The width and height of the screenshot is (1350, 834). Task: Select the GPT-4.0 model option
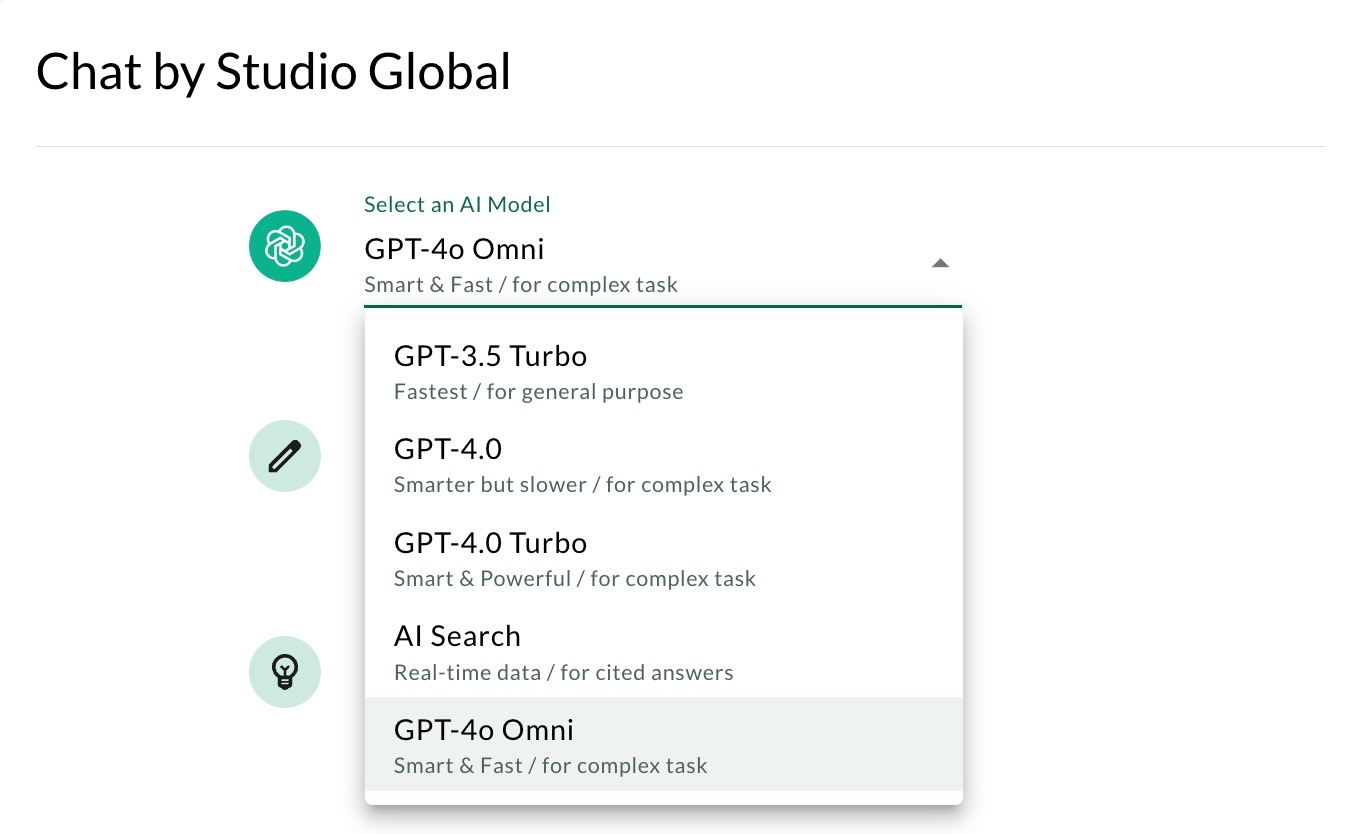click(663, 464)
